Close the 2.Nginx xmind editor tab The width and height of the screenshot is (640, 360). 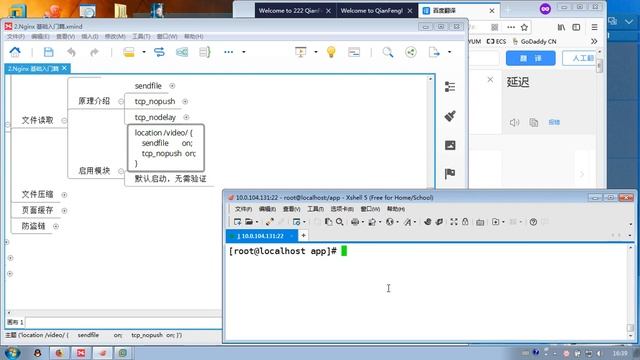click(64, 68)
